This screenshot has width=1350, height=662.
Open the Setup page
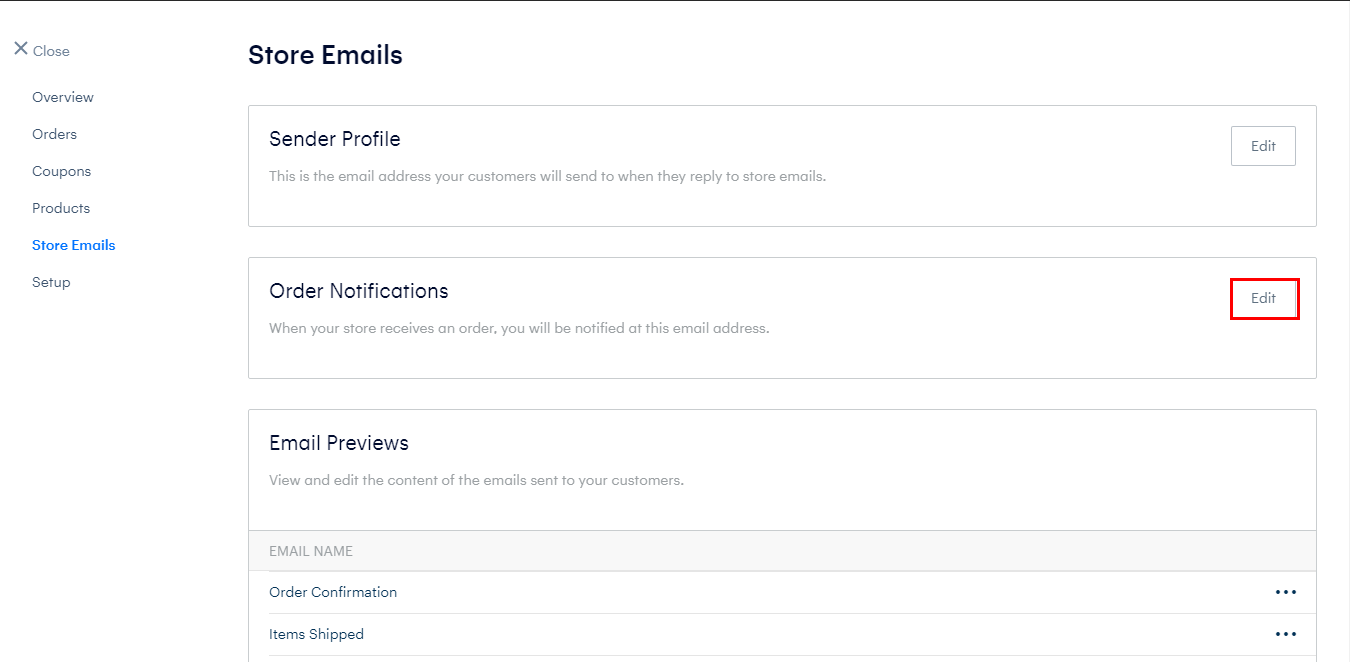point(51,282)
